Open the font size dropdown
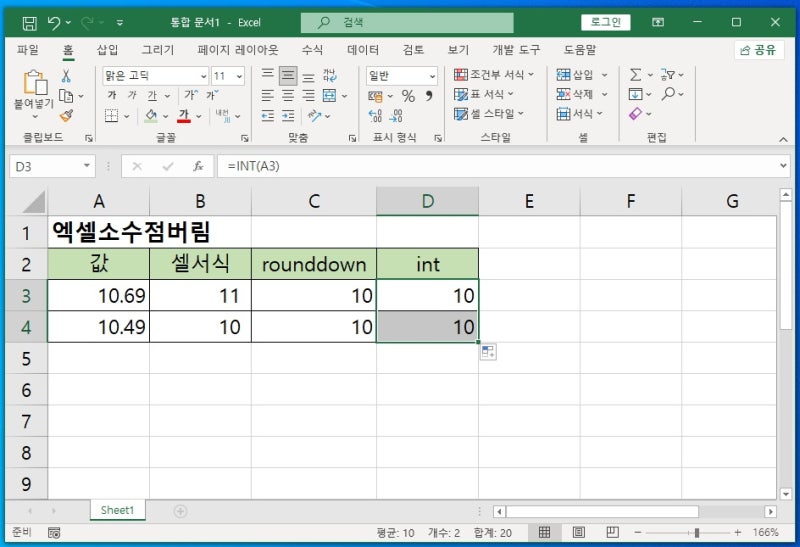This screenshot has height=547, width=800. tap(239, 76)
